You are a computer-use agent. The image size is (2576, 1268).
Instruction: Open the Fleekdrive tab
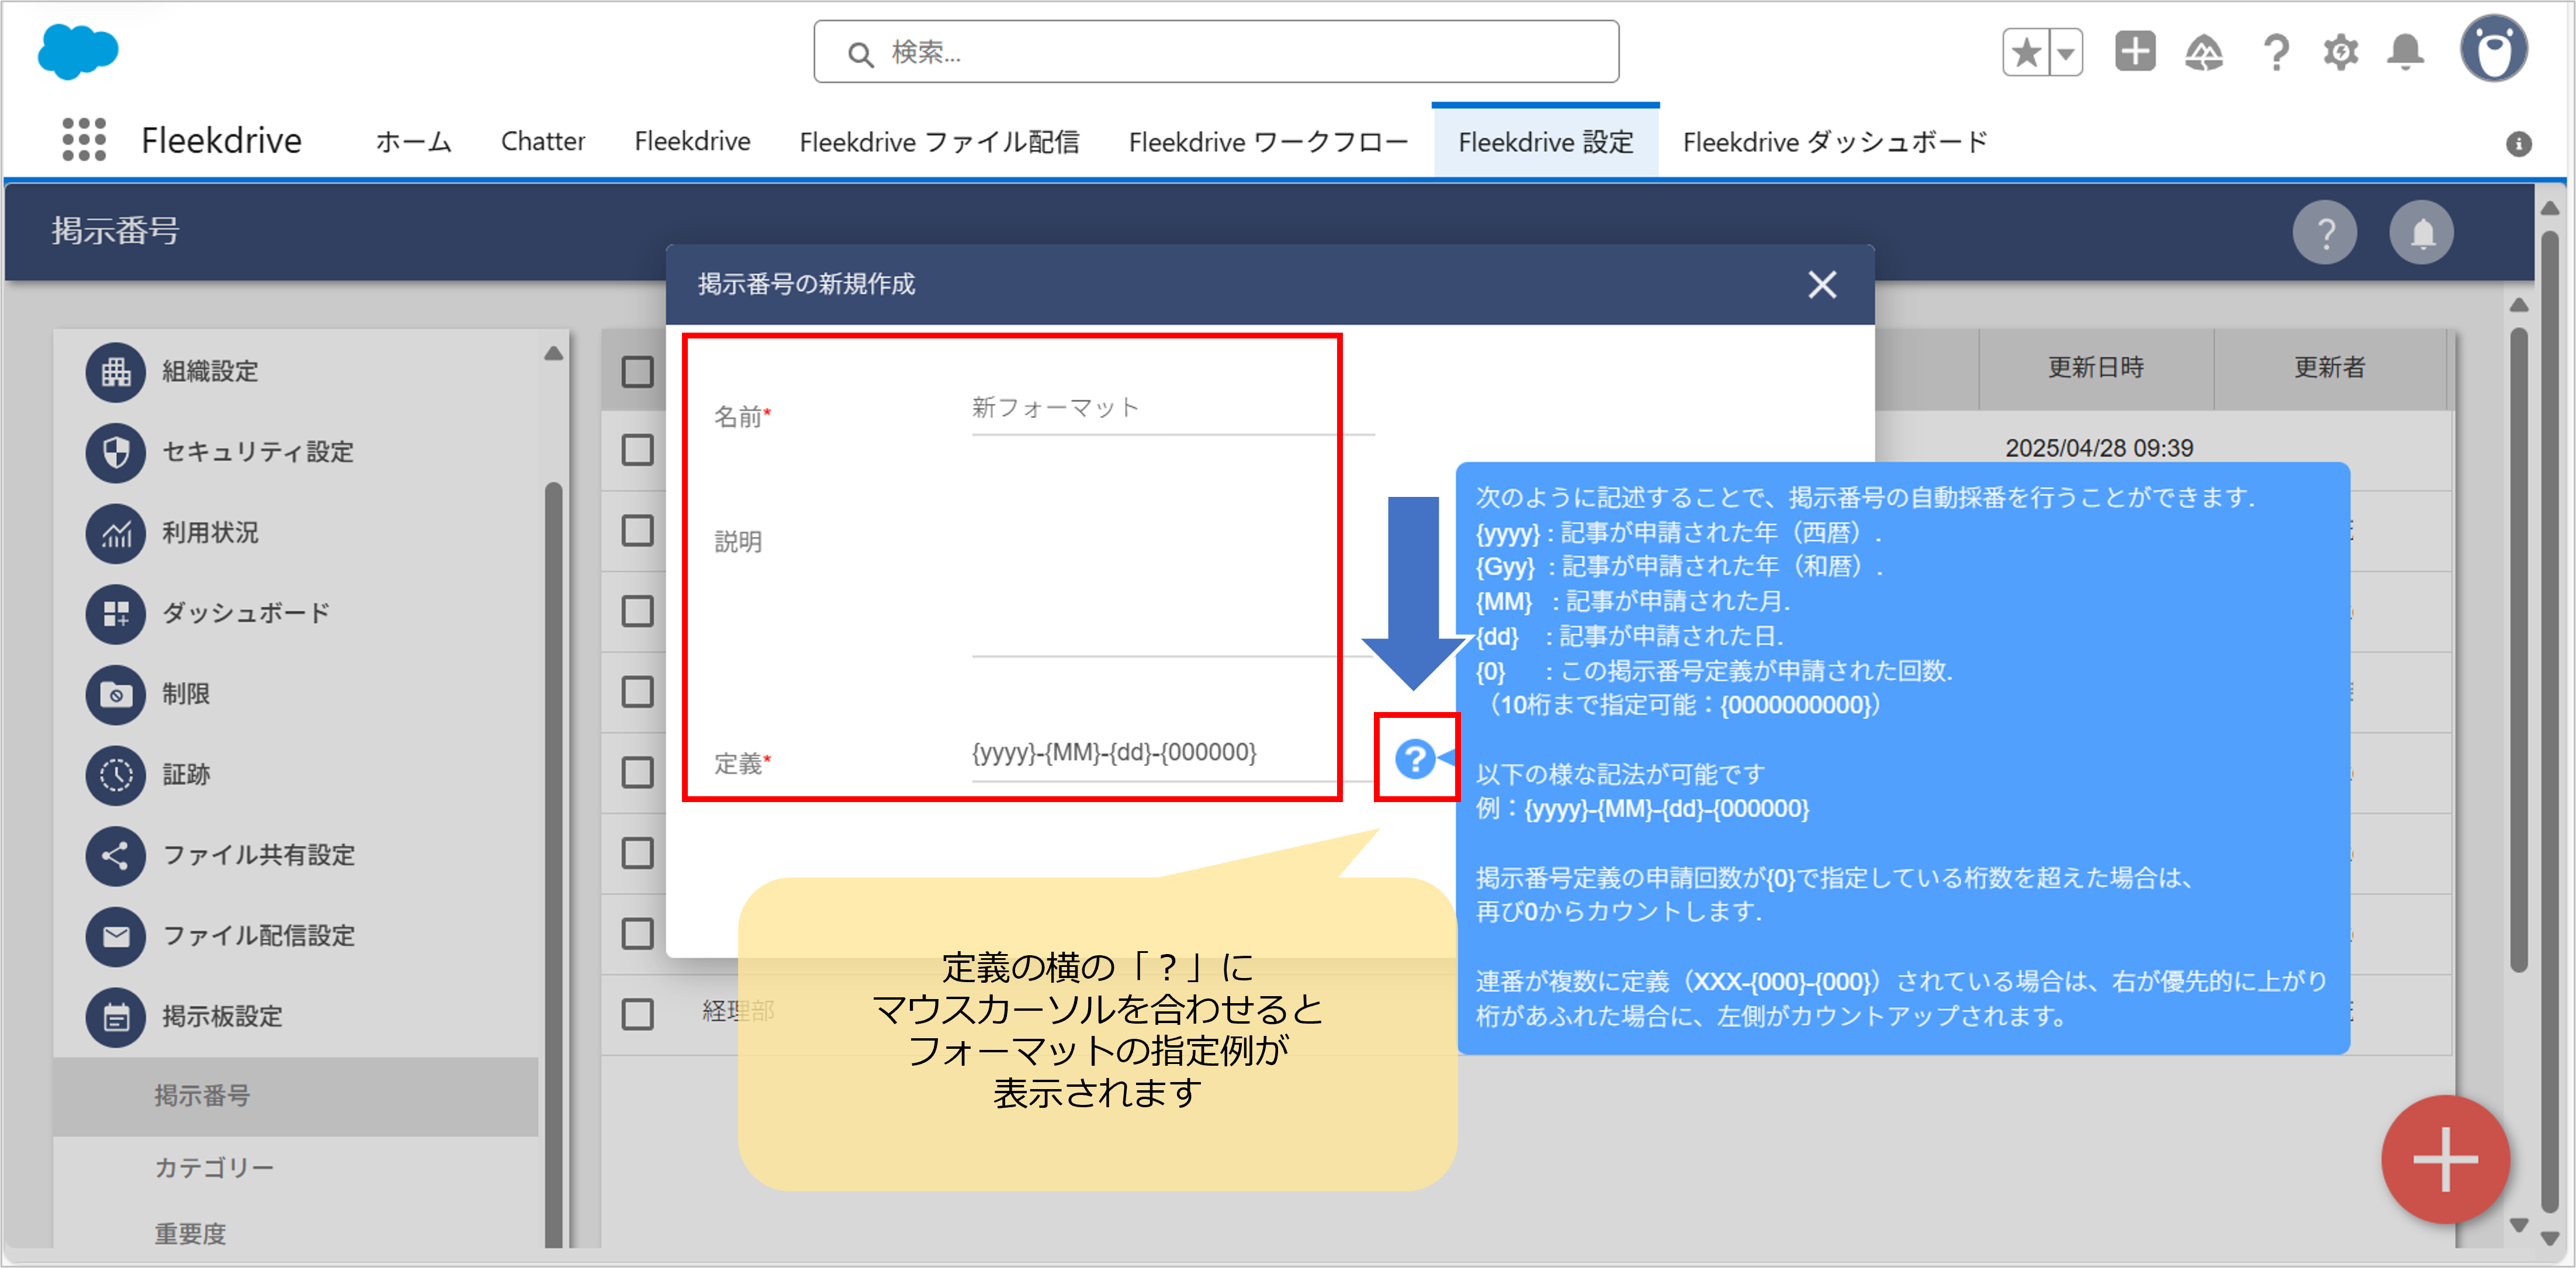[x=692, y=142]
